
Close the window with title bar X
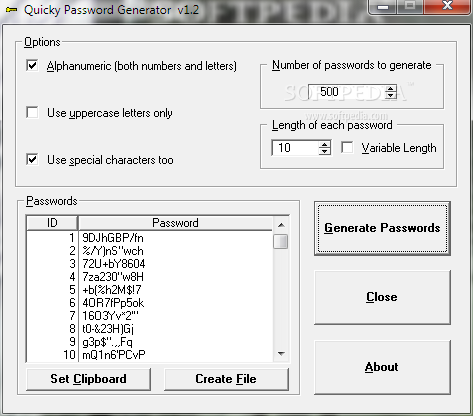click(x=447, y=7)
